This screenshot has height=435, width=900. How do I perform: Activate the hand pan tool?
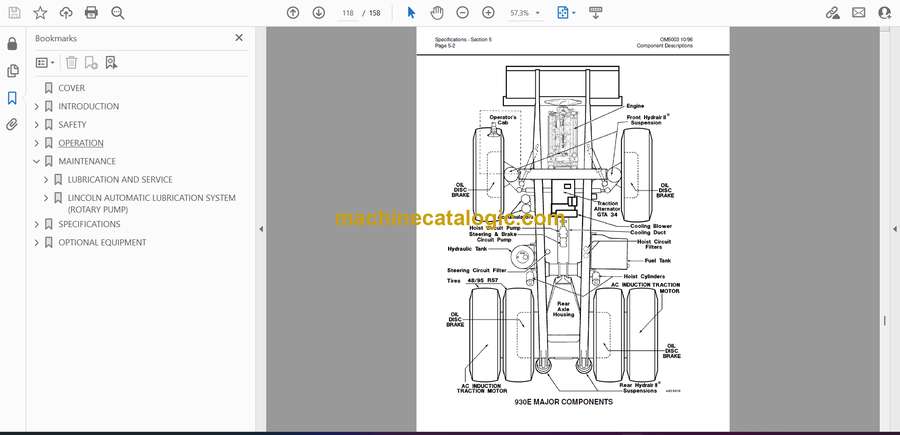[437, 13]
